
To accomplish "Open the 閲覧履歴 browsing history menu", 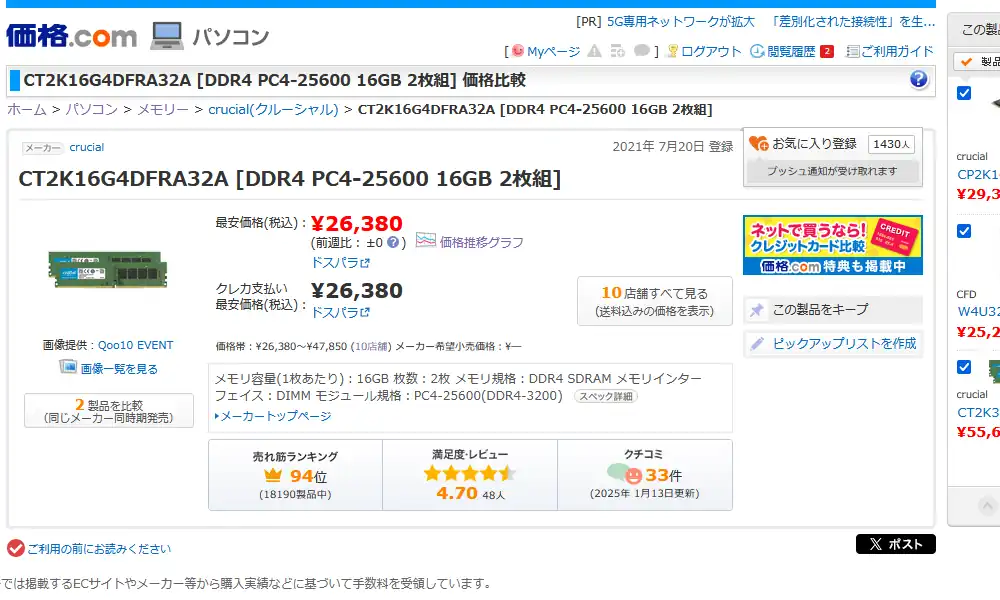I will (783, 51).
